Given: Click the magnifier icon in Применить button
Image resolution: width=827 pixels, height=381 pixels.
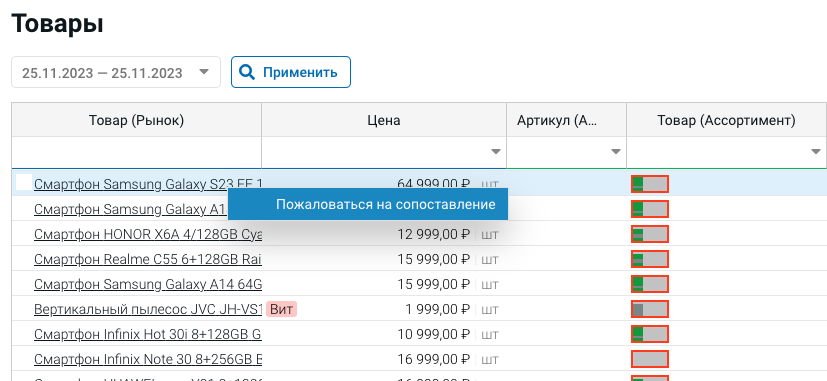Looking at the screenshot, I should [x=247, y=72].
